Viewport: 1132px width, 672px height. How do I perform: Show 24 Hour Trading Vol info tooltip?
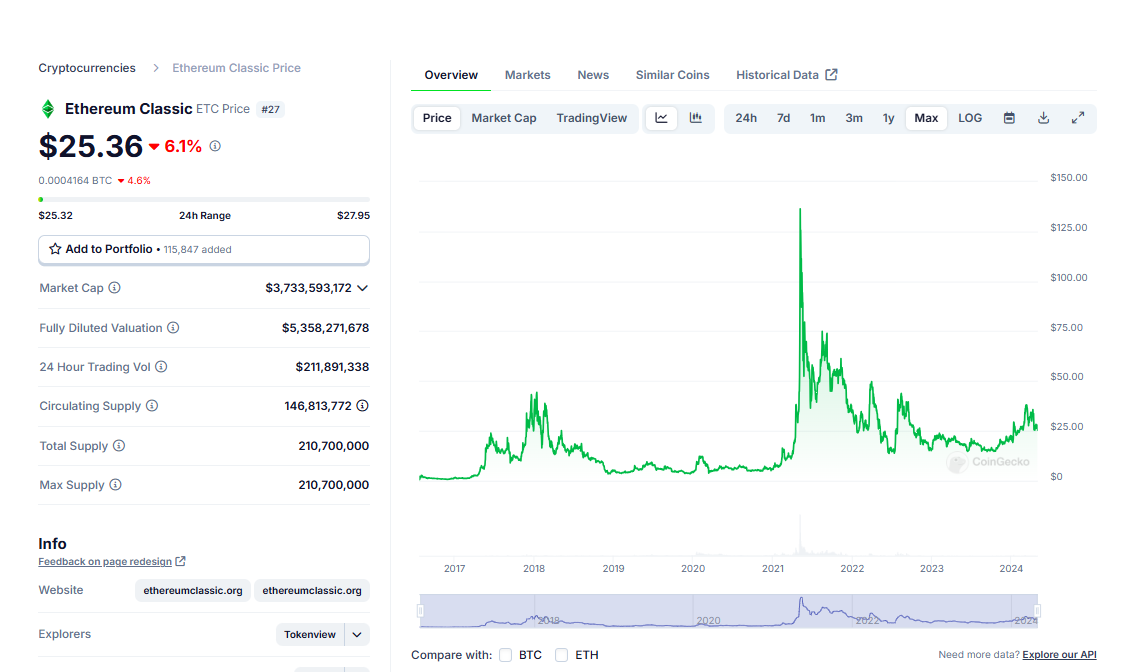(161, 367)
